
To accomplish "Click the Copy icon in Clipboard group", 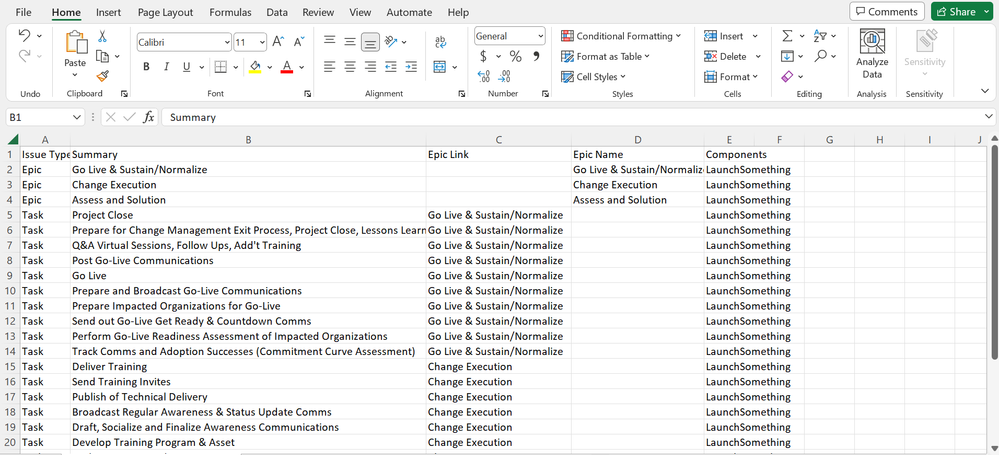I will 103,56.
